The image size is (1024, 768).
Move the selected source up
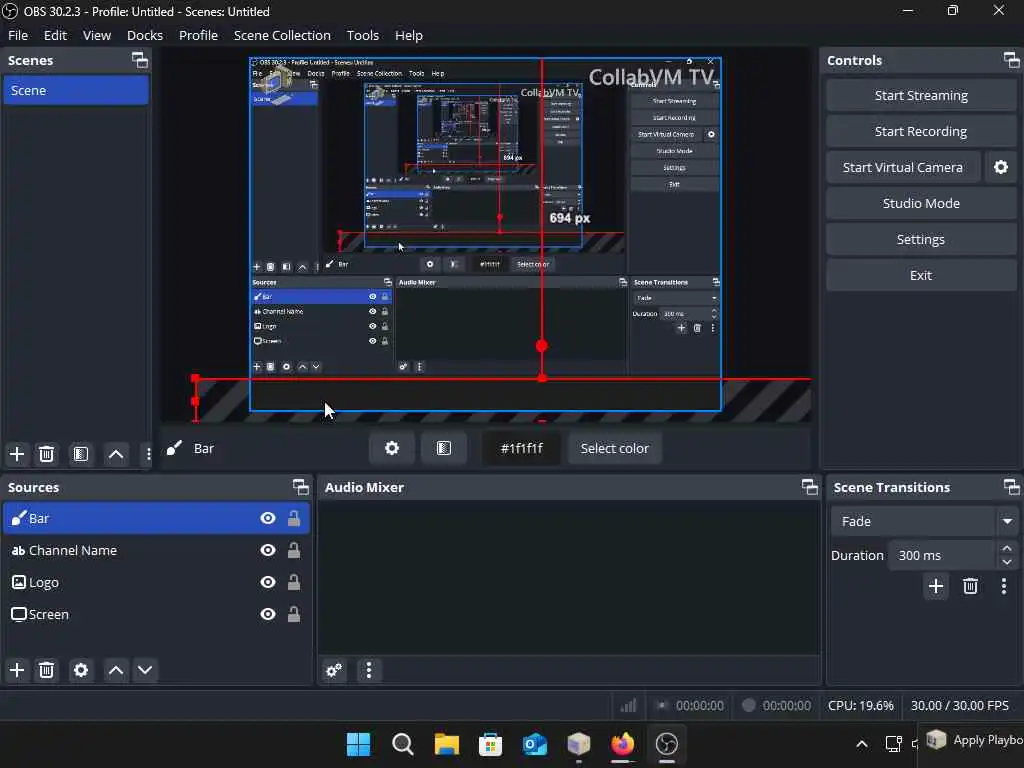click(116, 670)
